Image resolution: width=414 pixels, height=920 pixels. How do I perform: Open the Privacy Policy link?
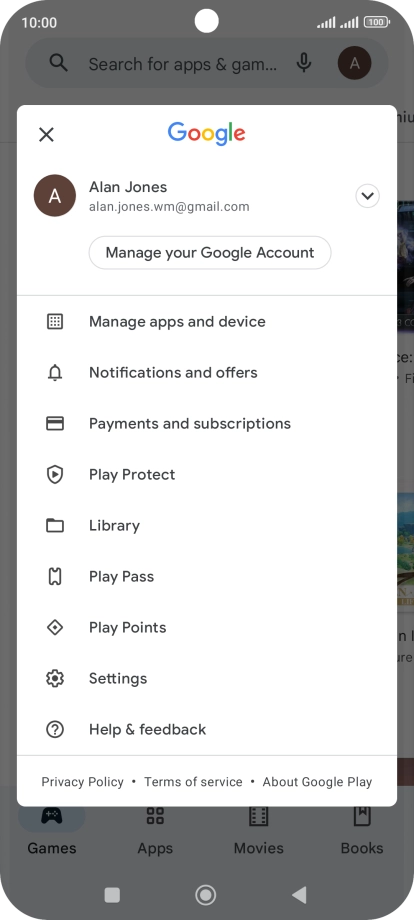coord(83,782)
